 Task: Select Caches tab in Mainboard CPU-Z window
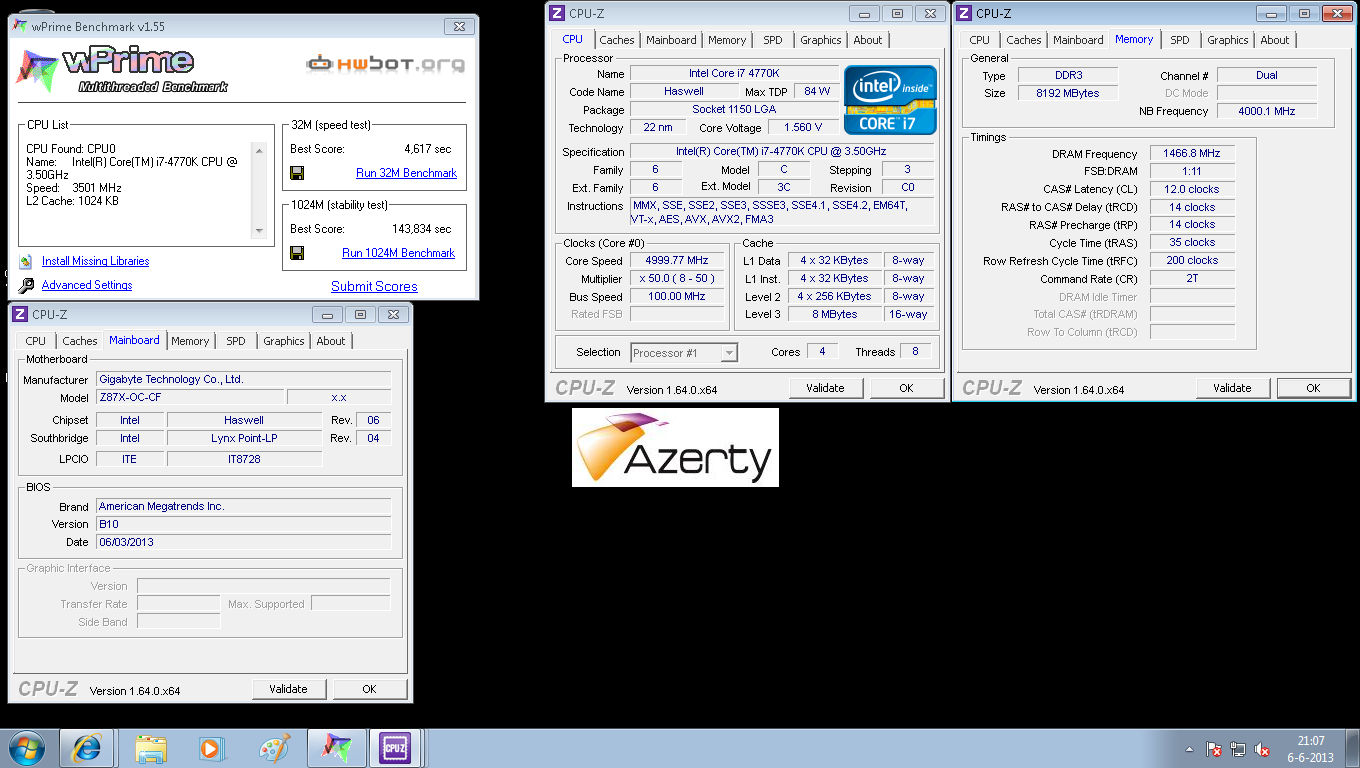[x=80, y=341]
